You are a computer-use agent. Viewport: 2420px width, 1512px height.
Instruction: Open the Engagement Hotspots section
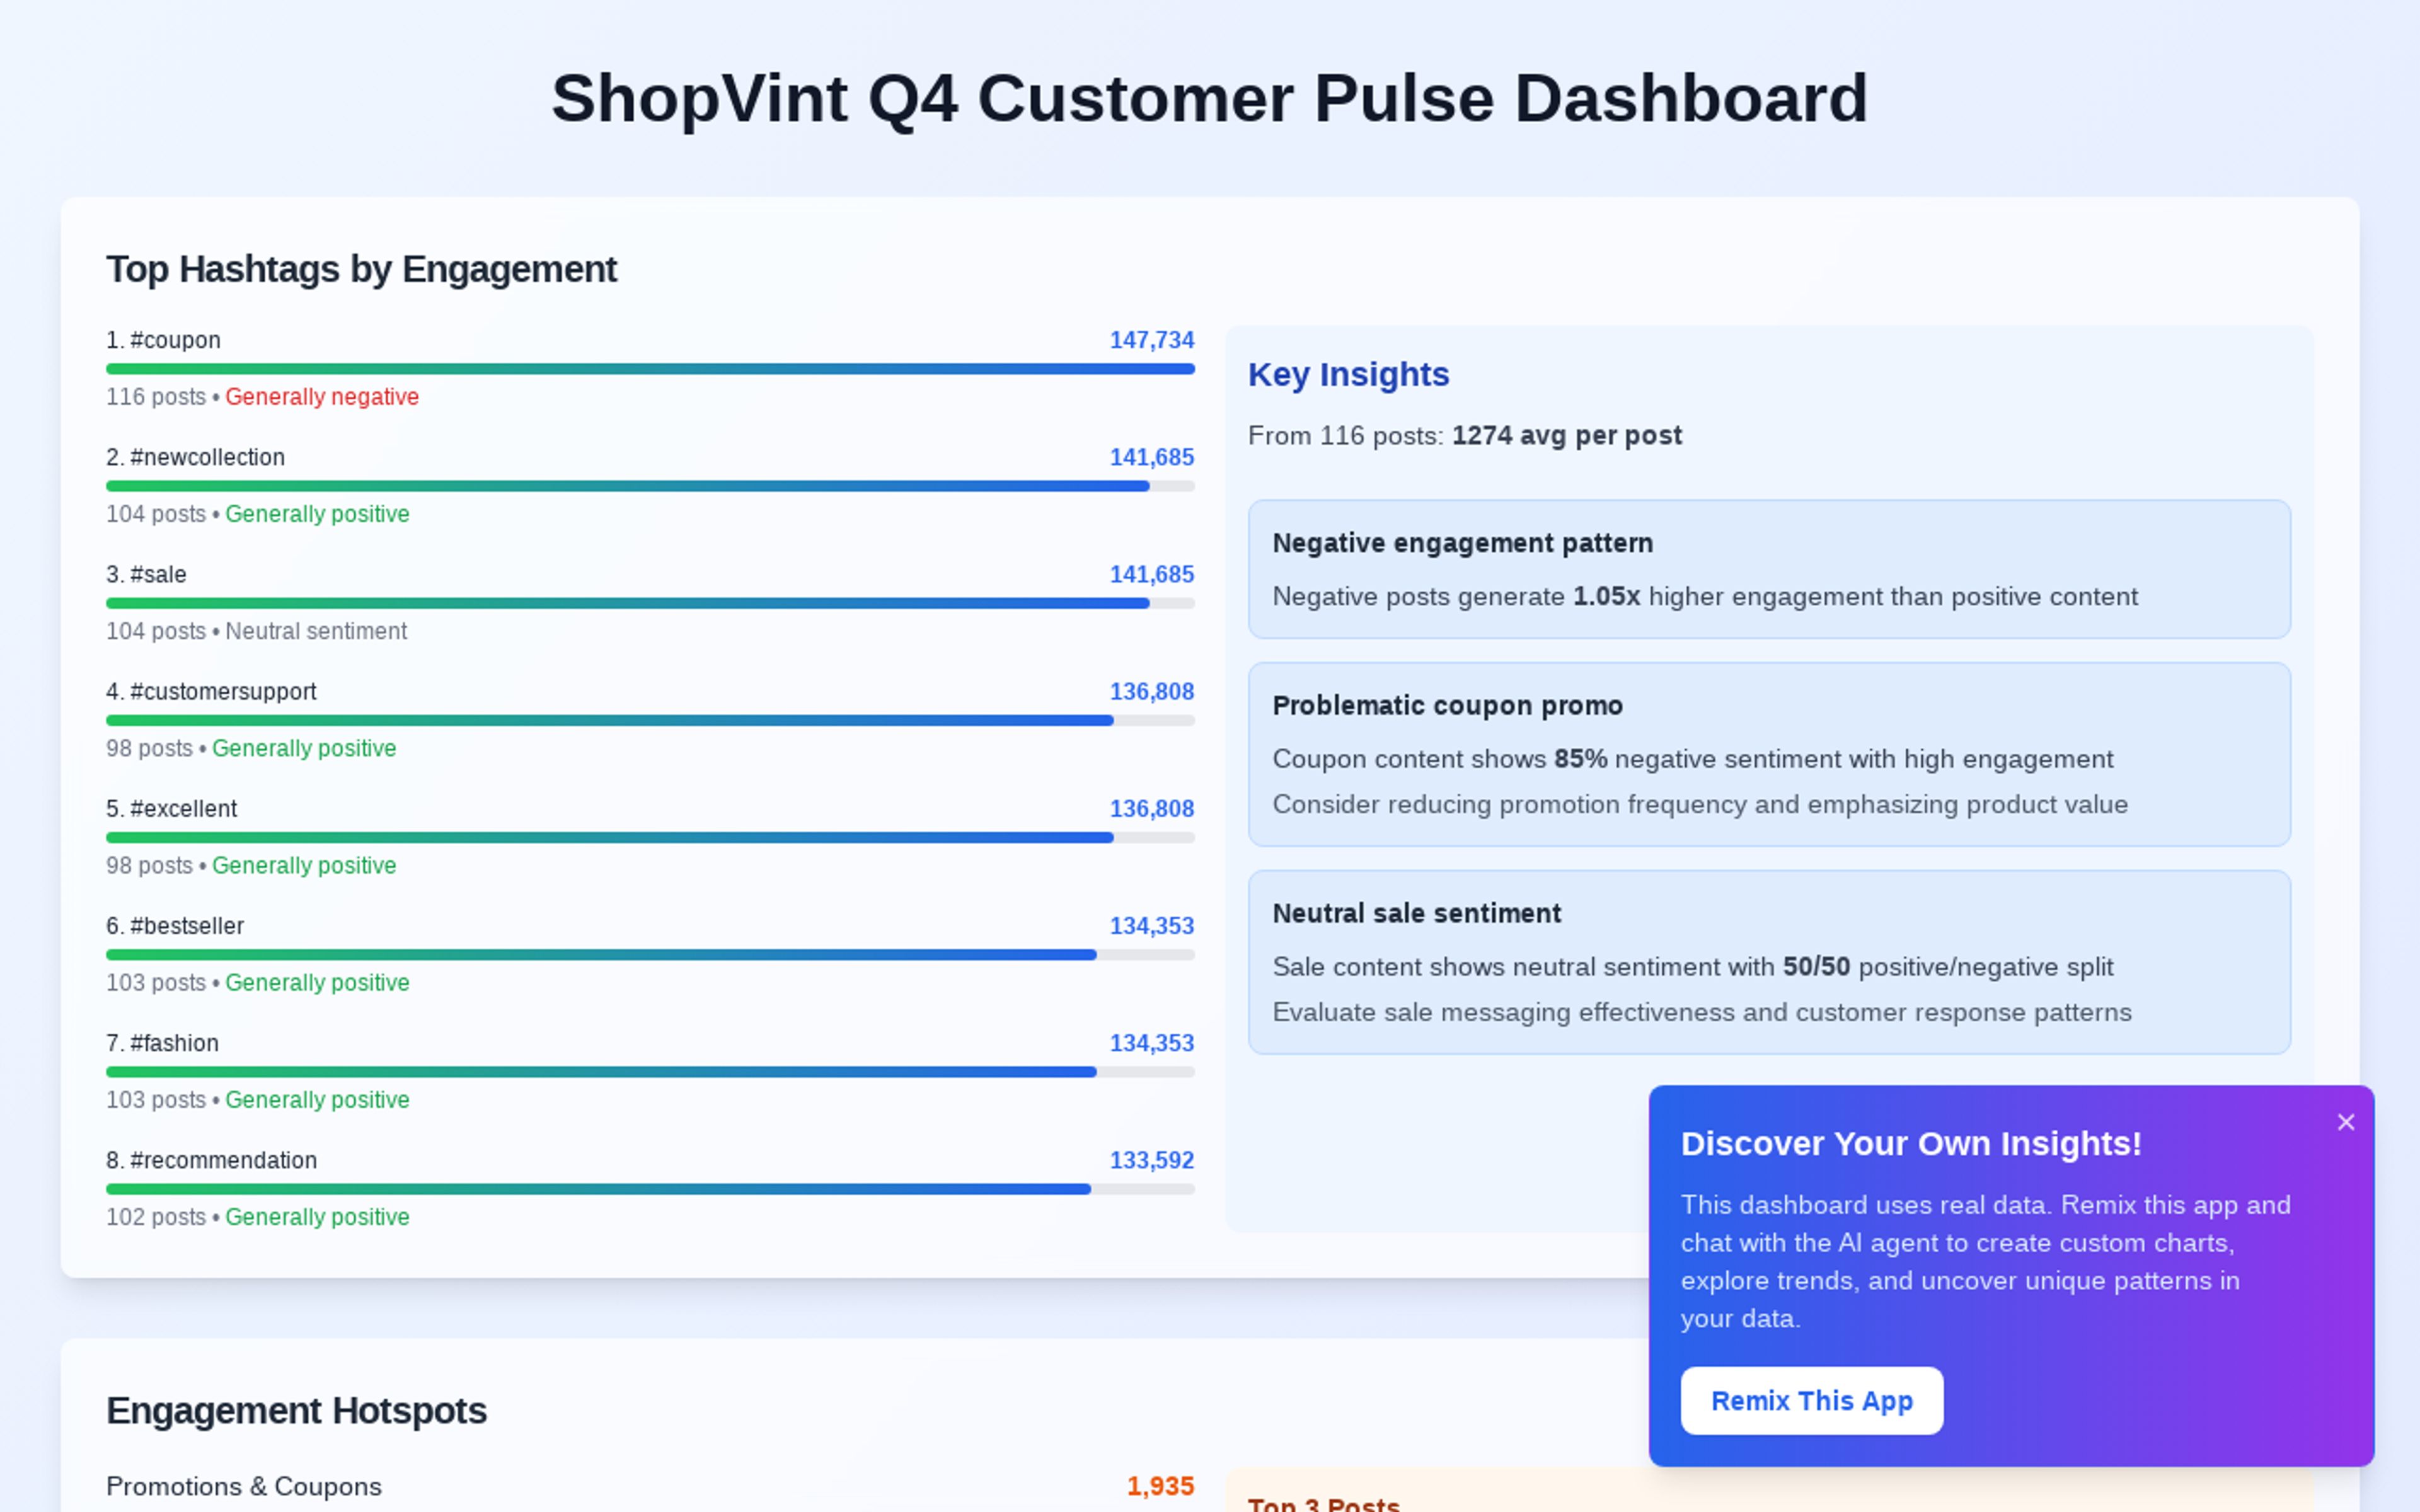(x=296, y=1411)
